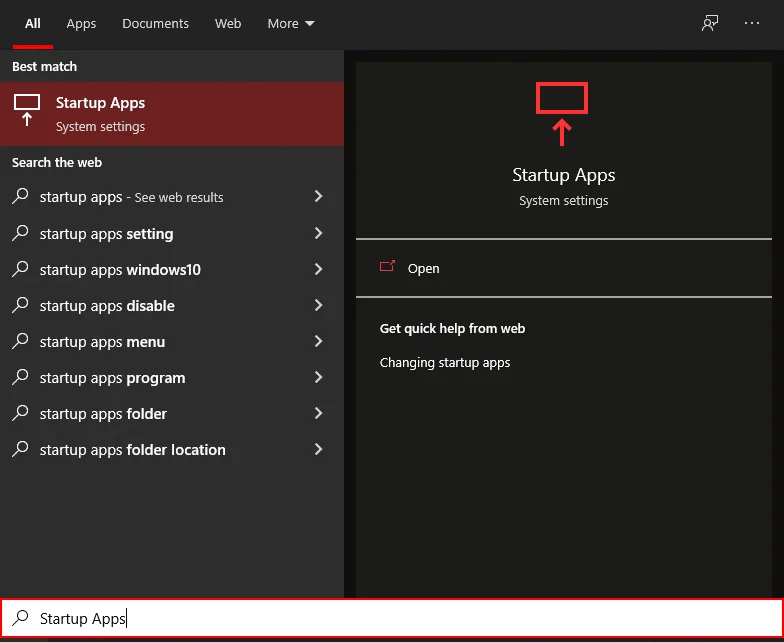Switch to the Documents tab
Viewport: 784px width, 642px height.
[x=155, y=23]
